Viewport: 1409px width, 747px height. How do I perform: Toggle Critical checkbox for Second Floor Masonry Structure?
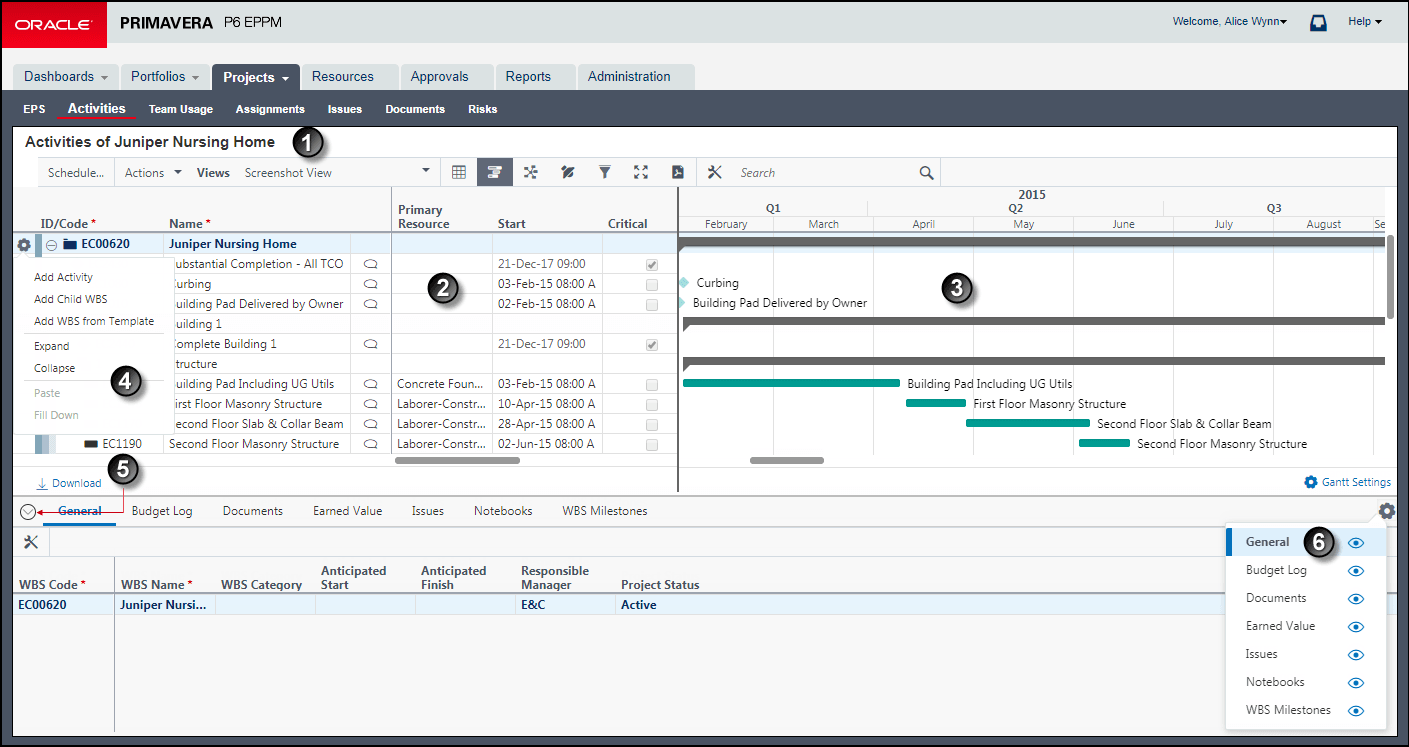pos(652,445)
